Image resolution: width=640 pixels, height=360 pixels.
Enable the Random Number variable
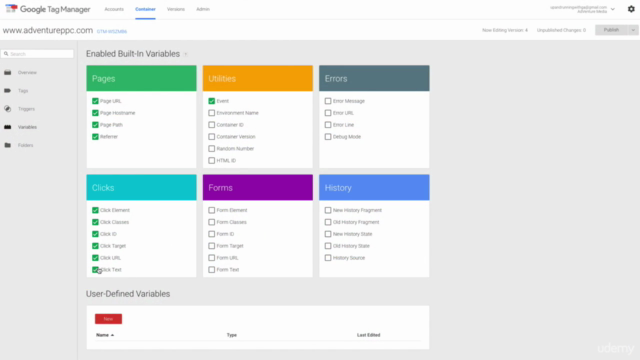211,149
